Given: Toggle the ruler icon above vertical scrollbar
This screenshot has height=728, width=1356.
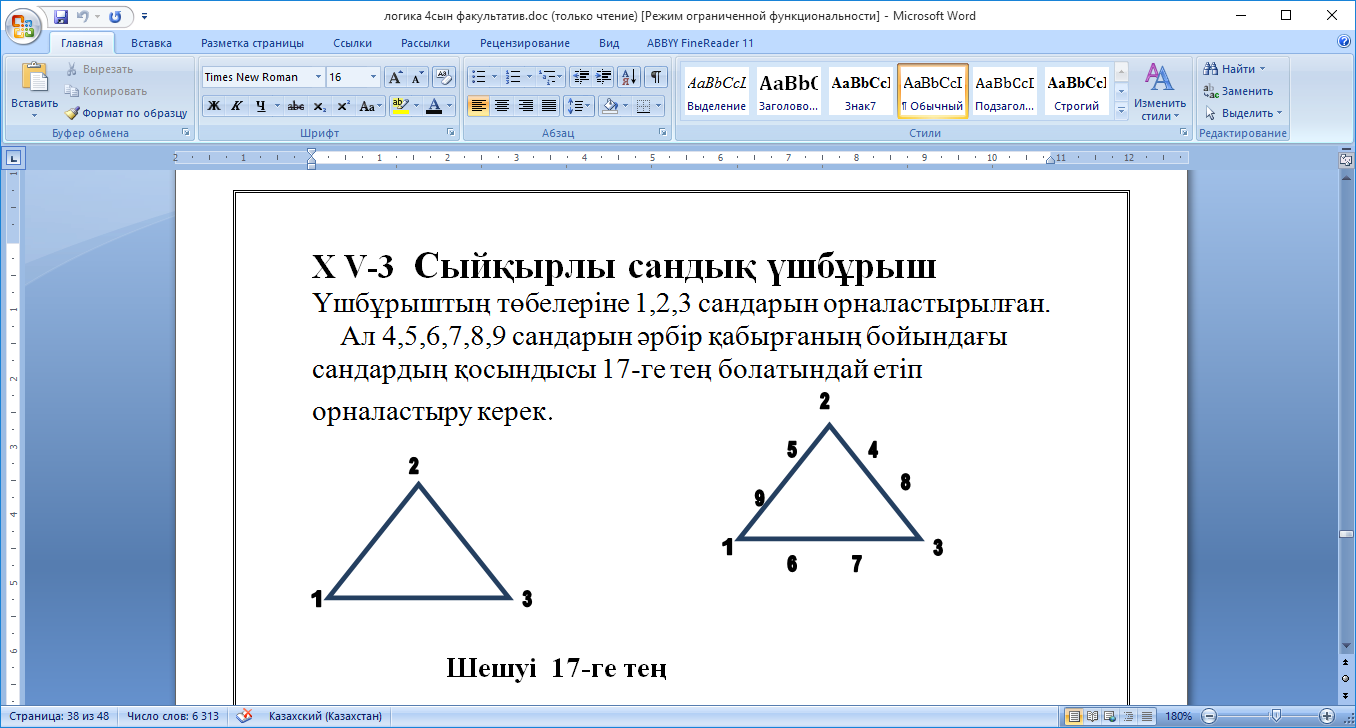Looking at the screenshot, I should pos(1345,159).
